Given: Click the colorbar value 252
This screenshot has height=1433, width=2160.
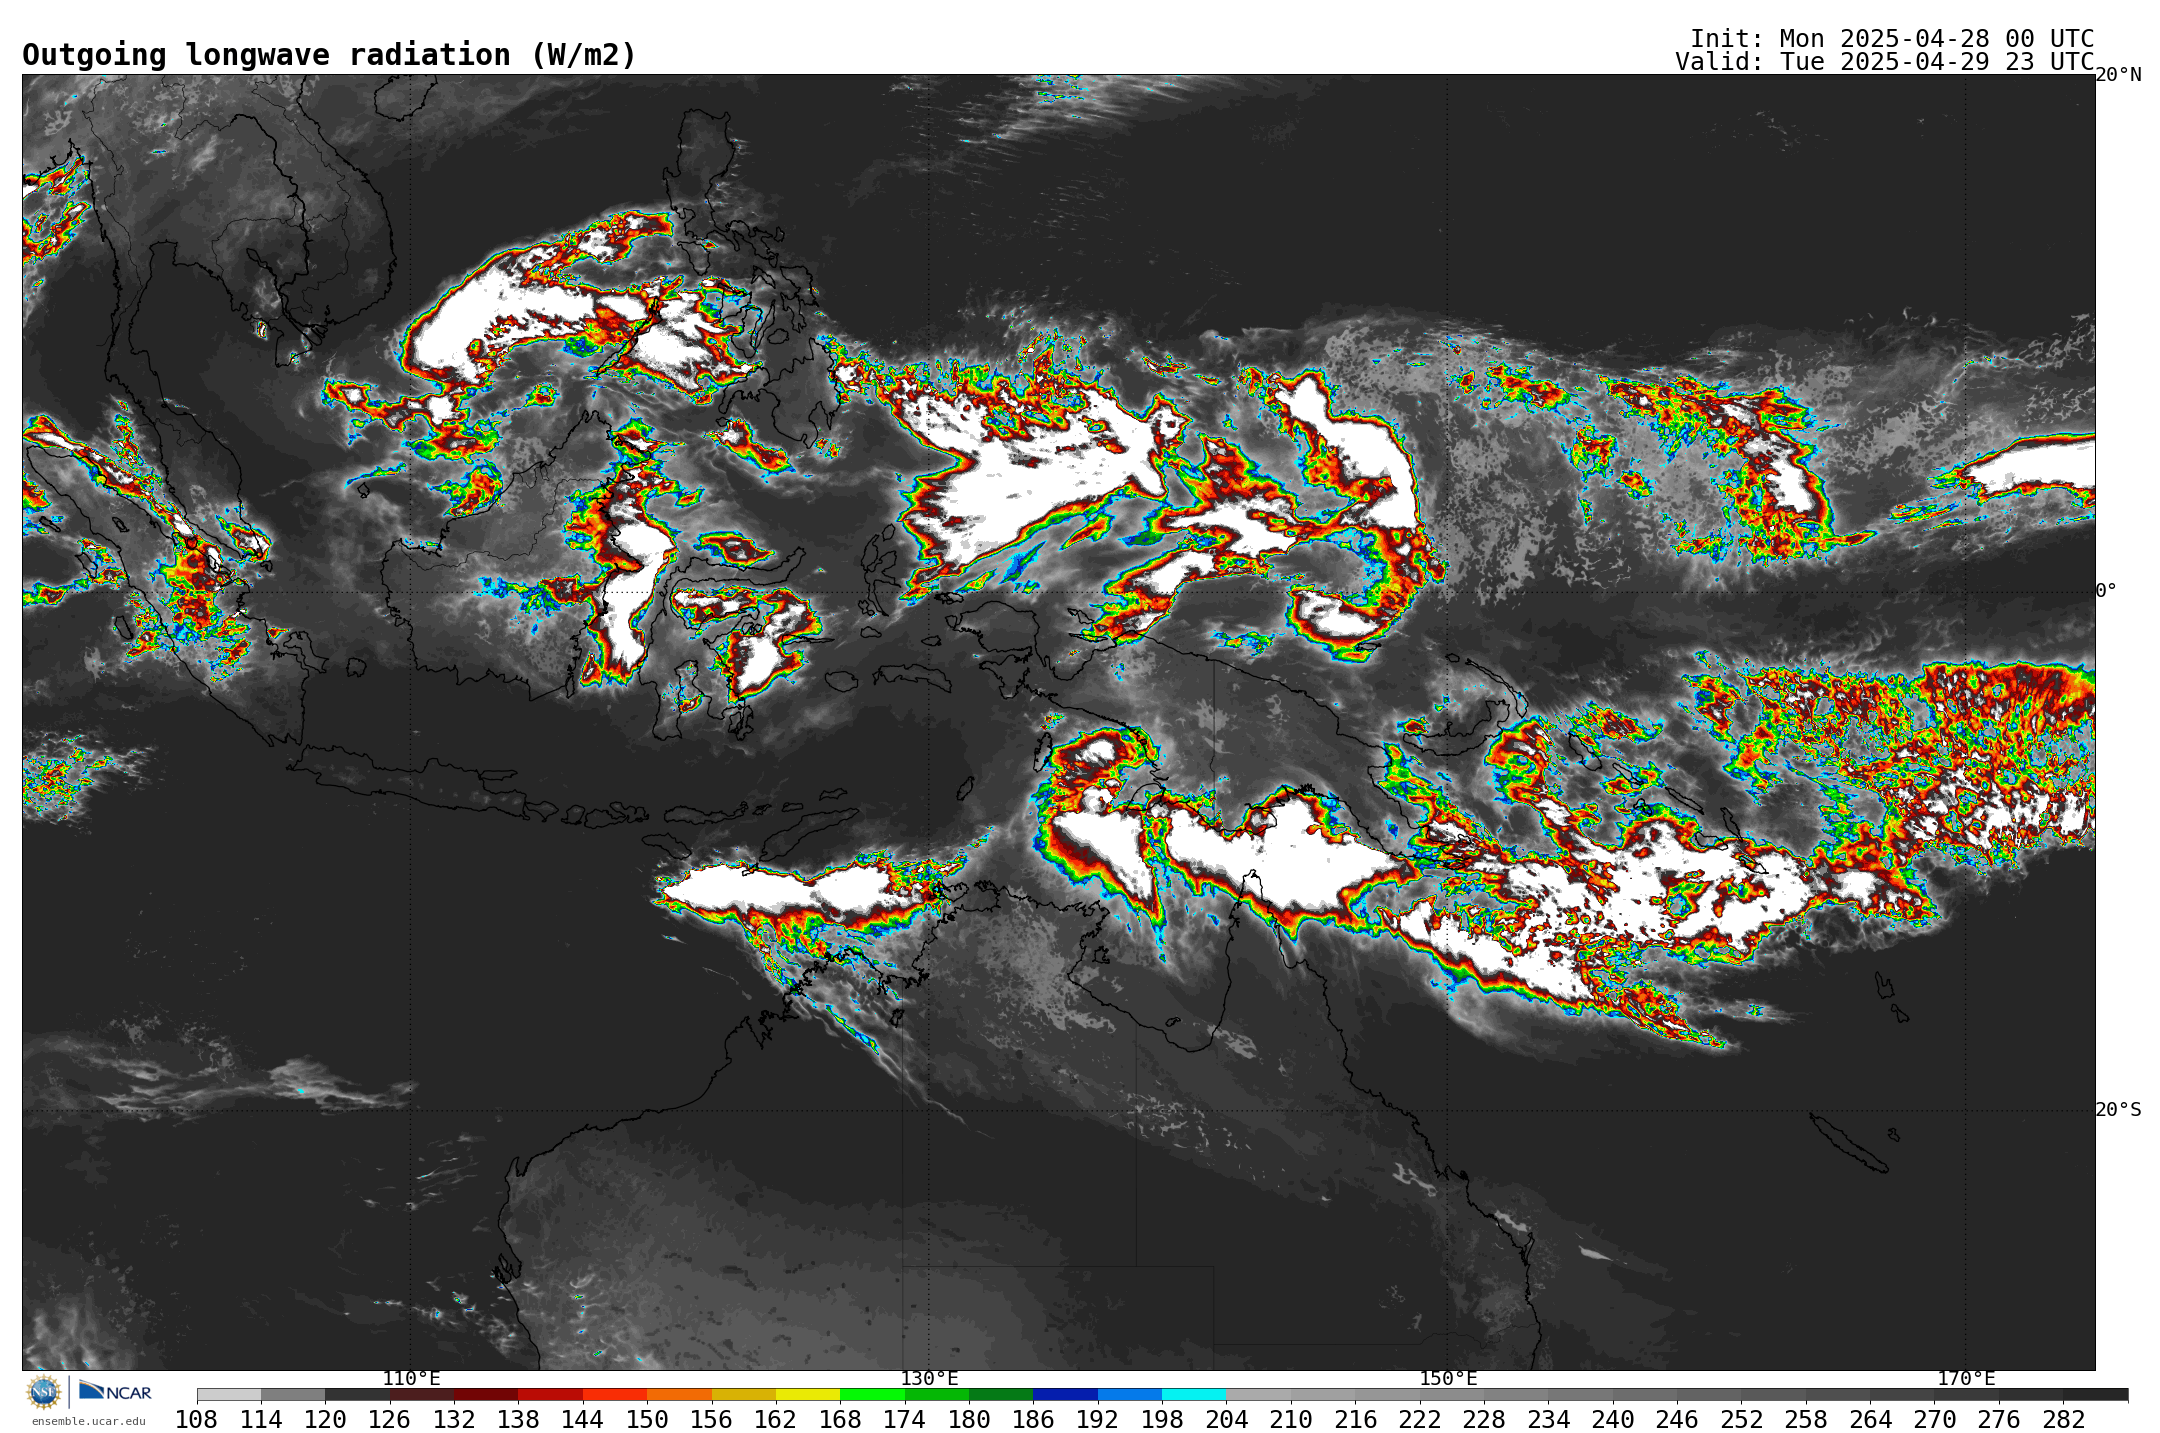Looking at the screenshot, I should 1741,1420.
